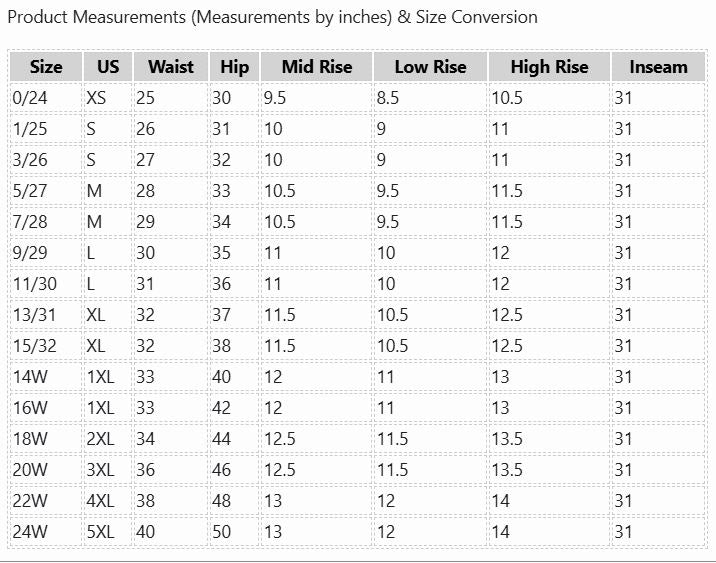The image size is (716, 563).
Task: Select the 3XL cell in US column
Action: 101,470
